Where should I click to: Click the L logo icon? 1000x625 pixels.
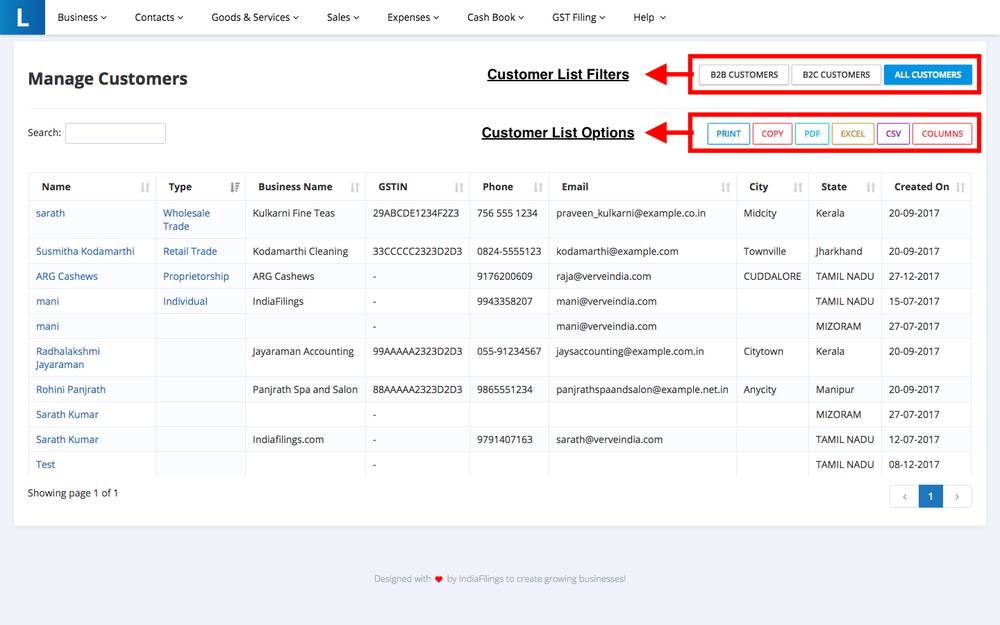point(22,17)
